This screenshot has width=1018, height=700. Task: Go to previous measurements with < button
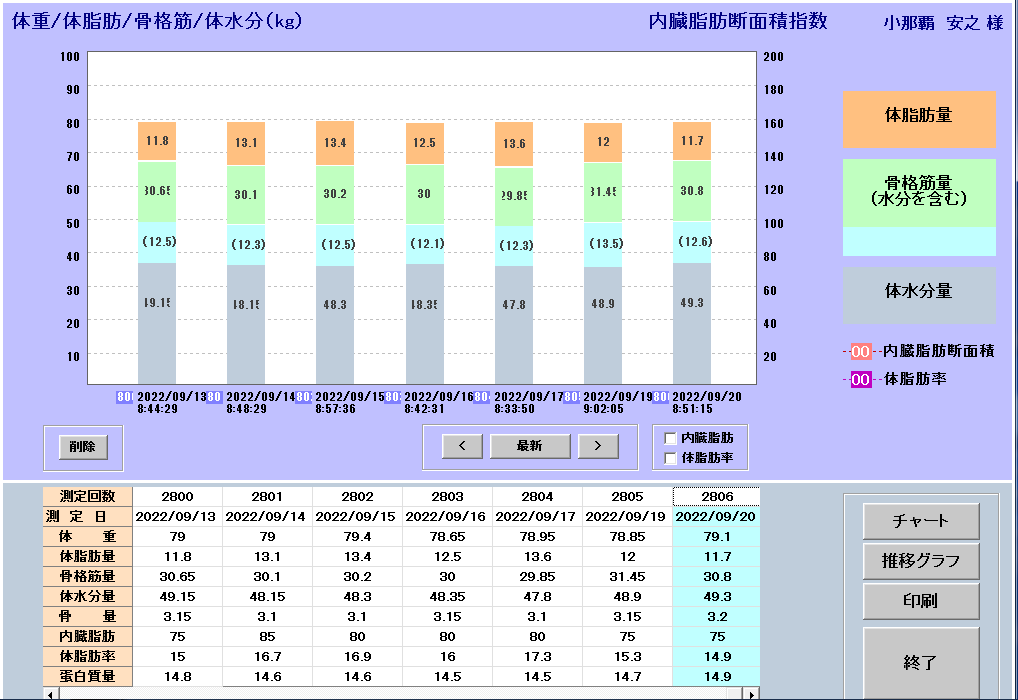coord(462,446)
